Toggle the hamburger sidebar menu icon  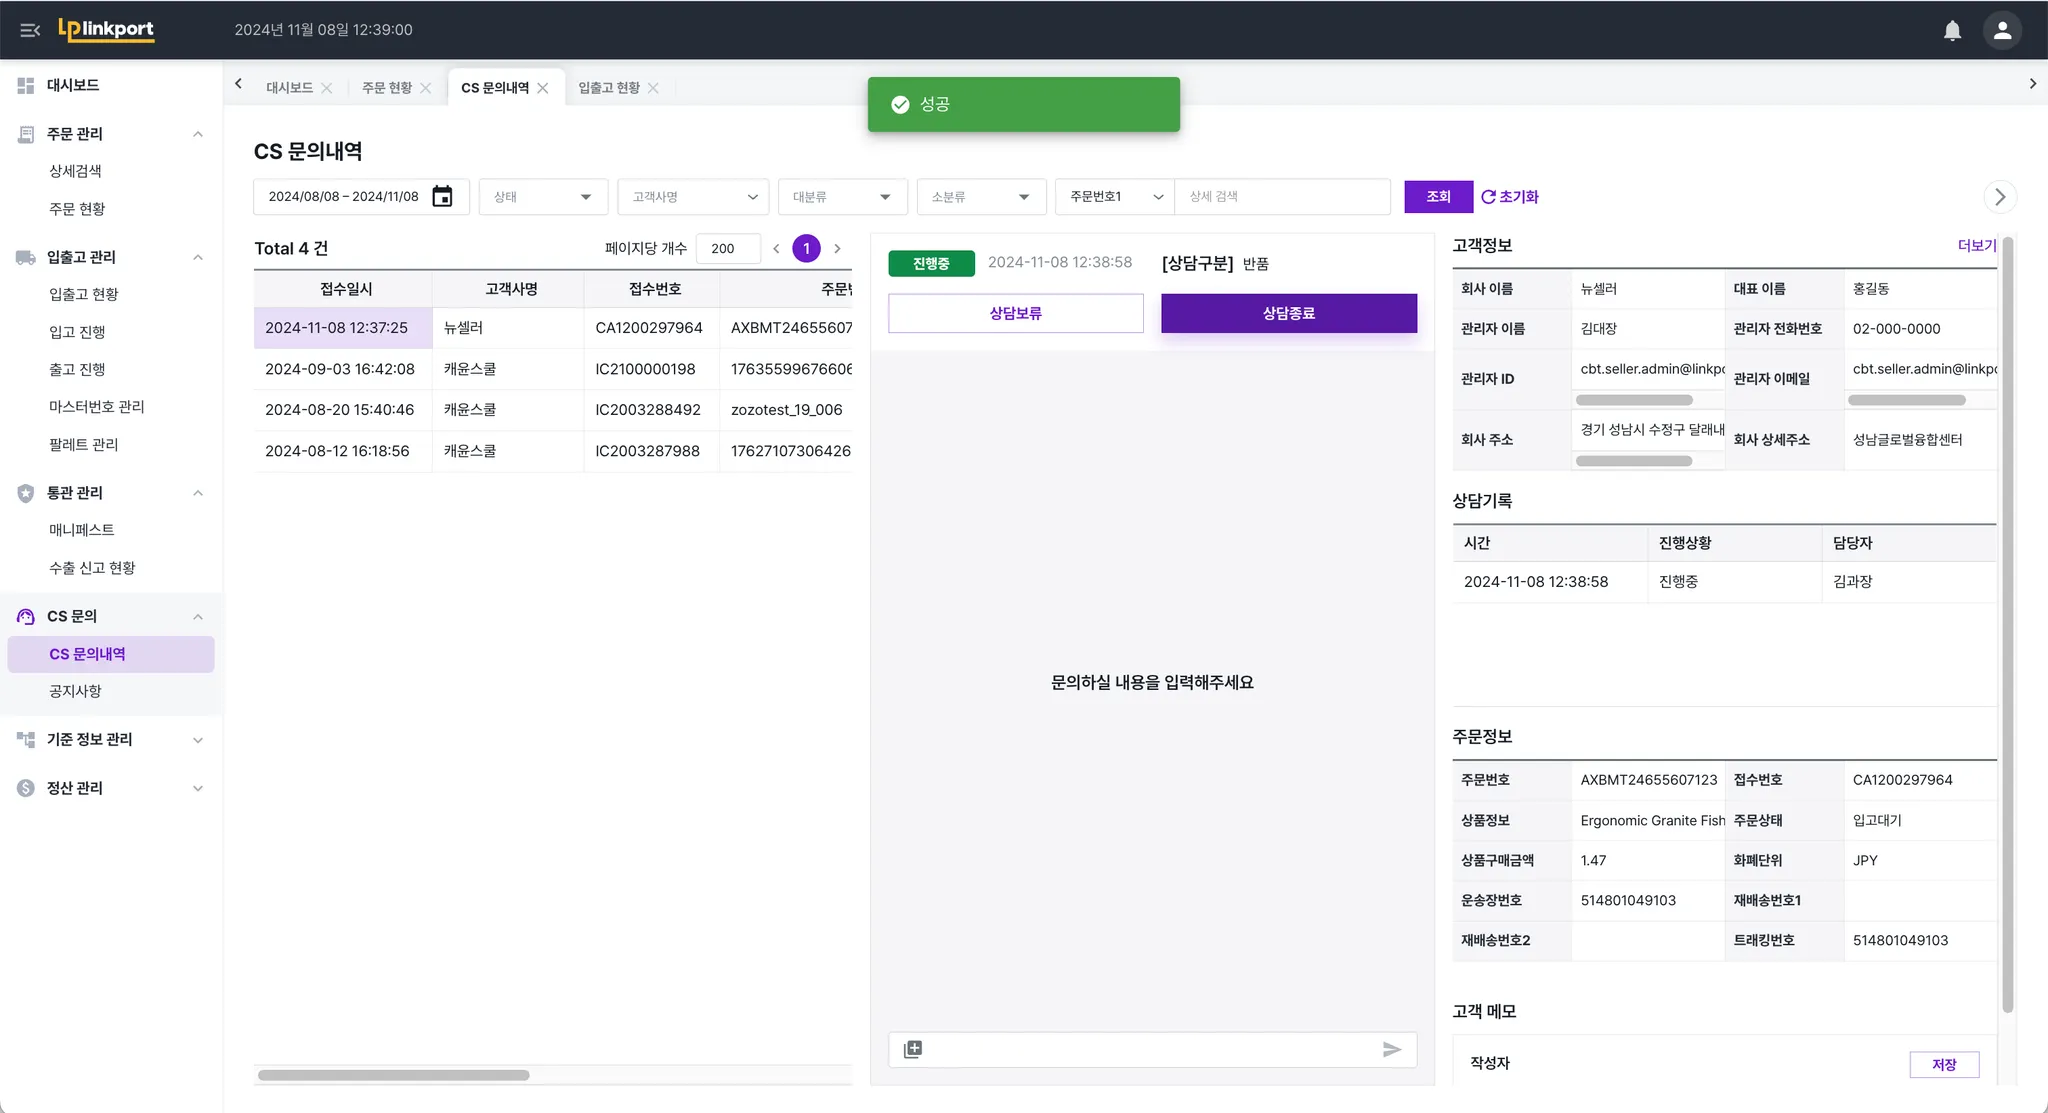click(30, 30)
